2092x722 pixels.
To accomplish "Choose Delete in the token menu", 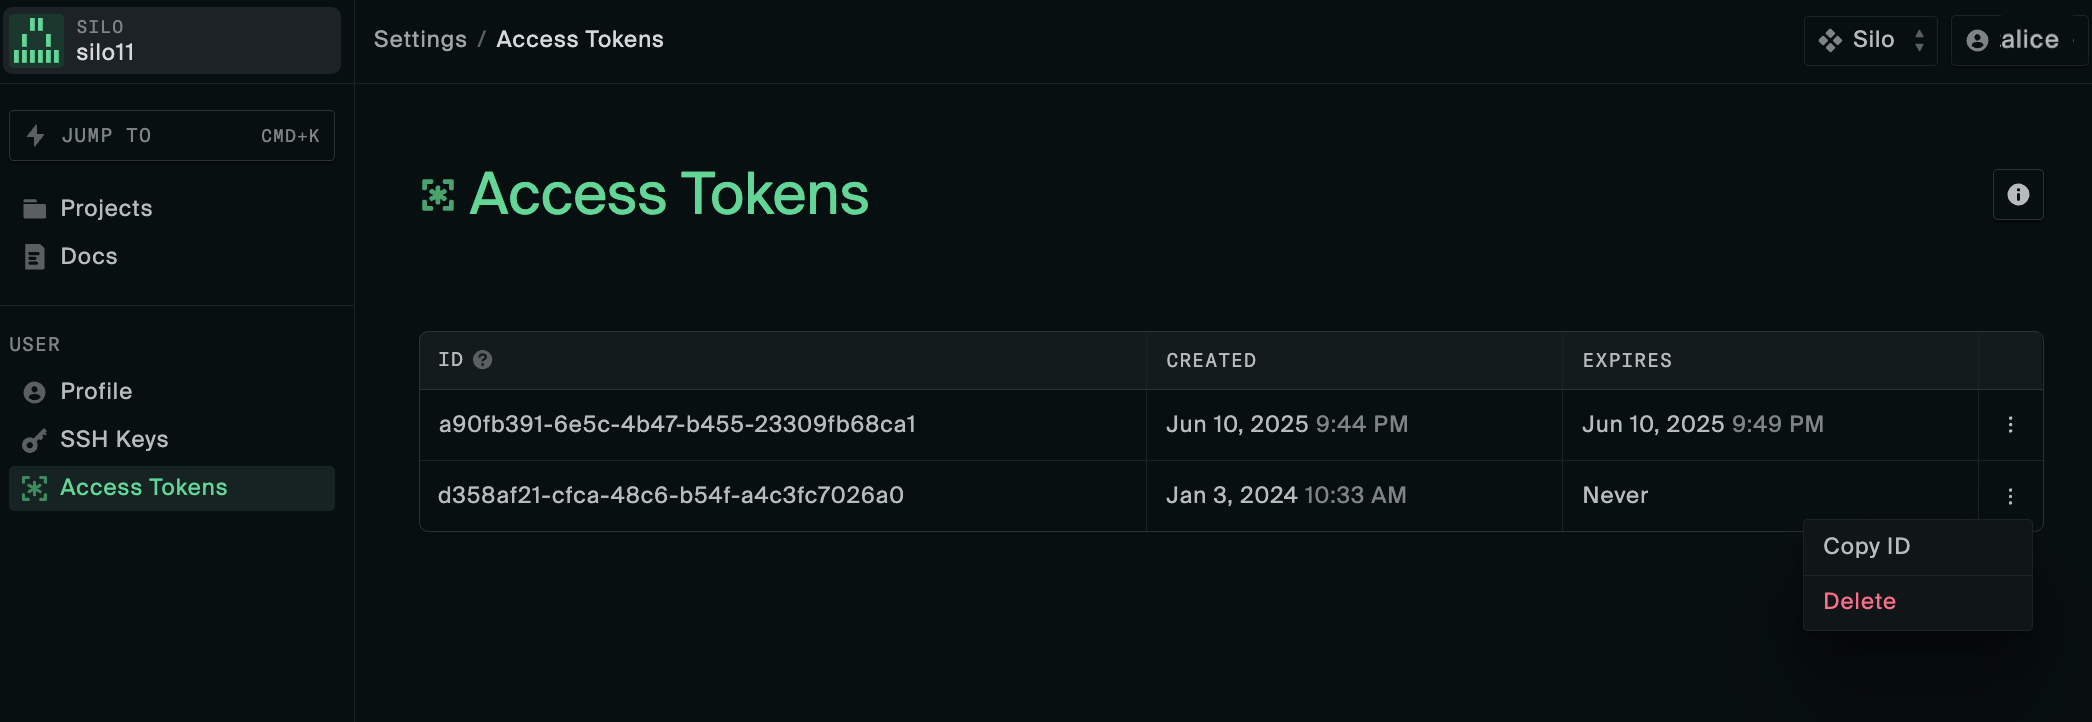I will tap(1859, 602).
